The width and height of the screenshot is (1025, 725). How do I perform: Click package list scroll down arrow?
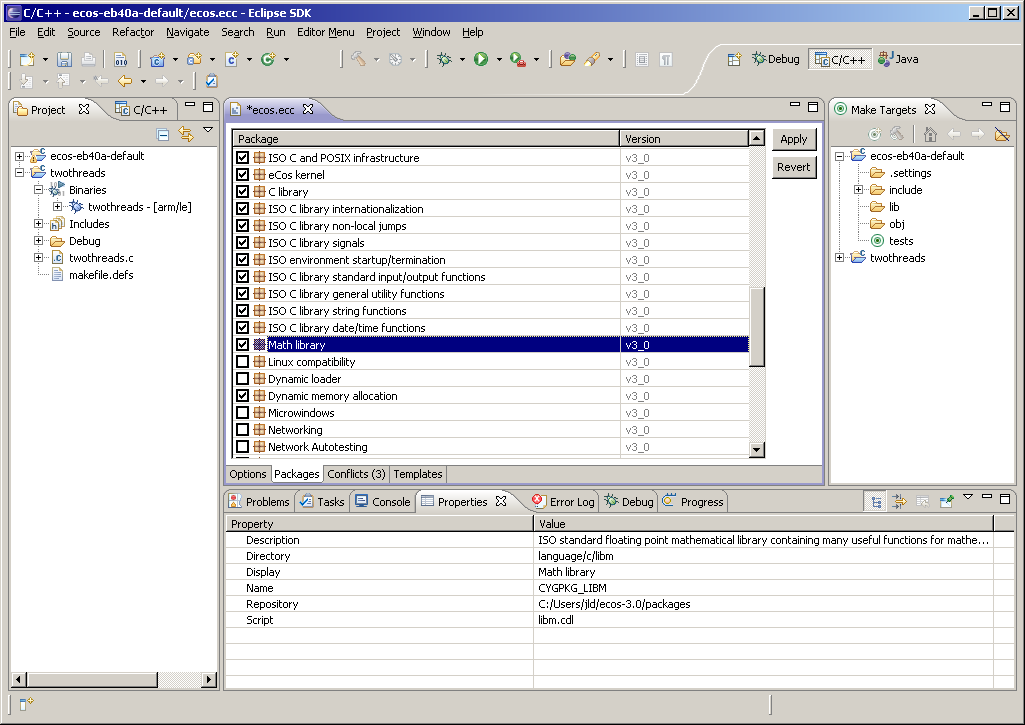coord(756,449)
